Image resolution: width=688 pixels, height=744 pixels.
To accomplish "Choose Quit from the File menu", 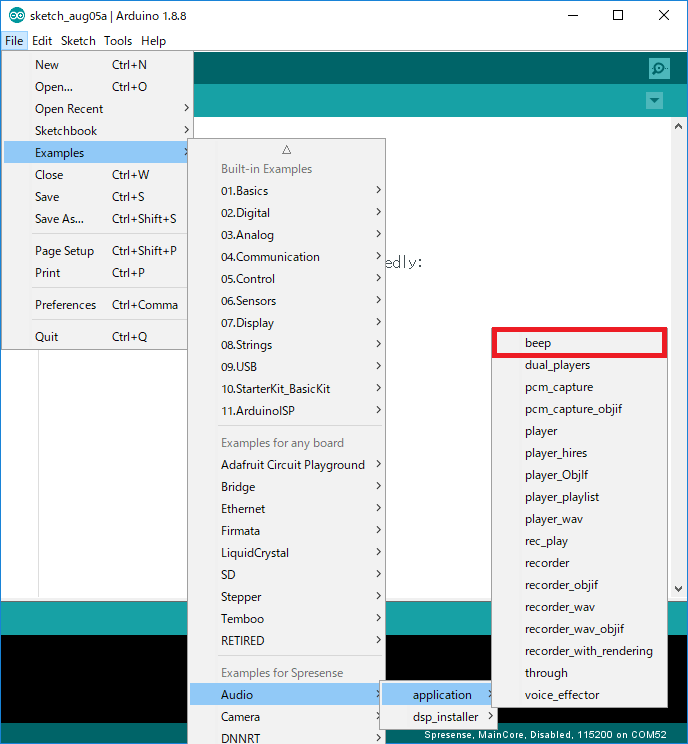I will (x=47, y=337).
